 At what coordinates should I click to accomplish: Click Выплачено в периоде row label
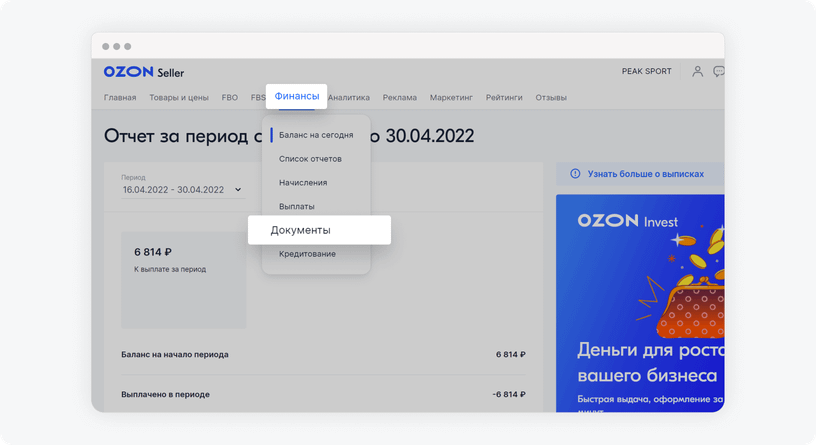[165, 395]
